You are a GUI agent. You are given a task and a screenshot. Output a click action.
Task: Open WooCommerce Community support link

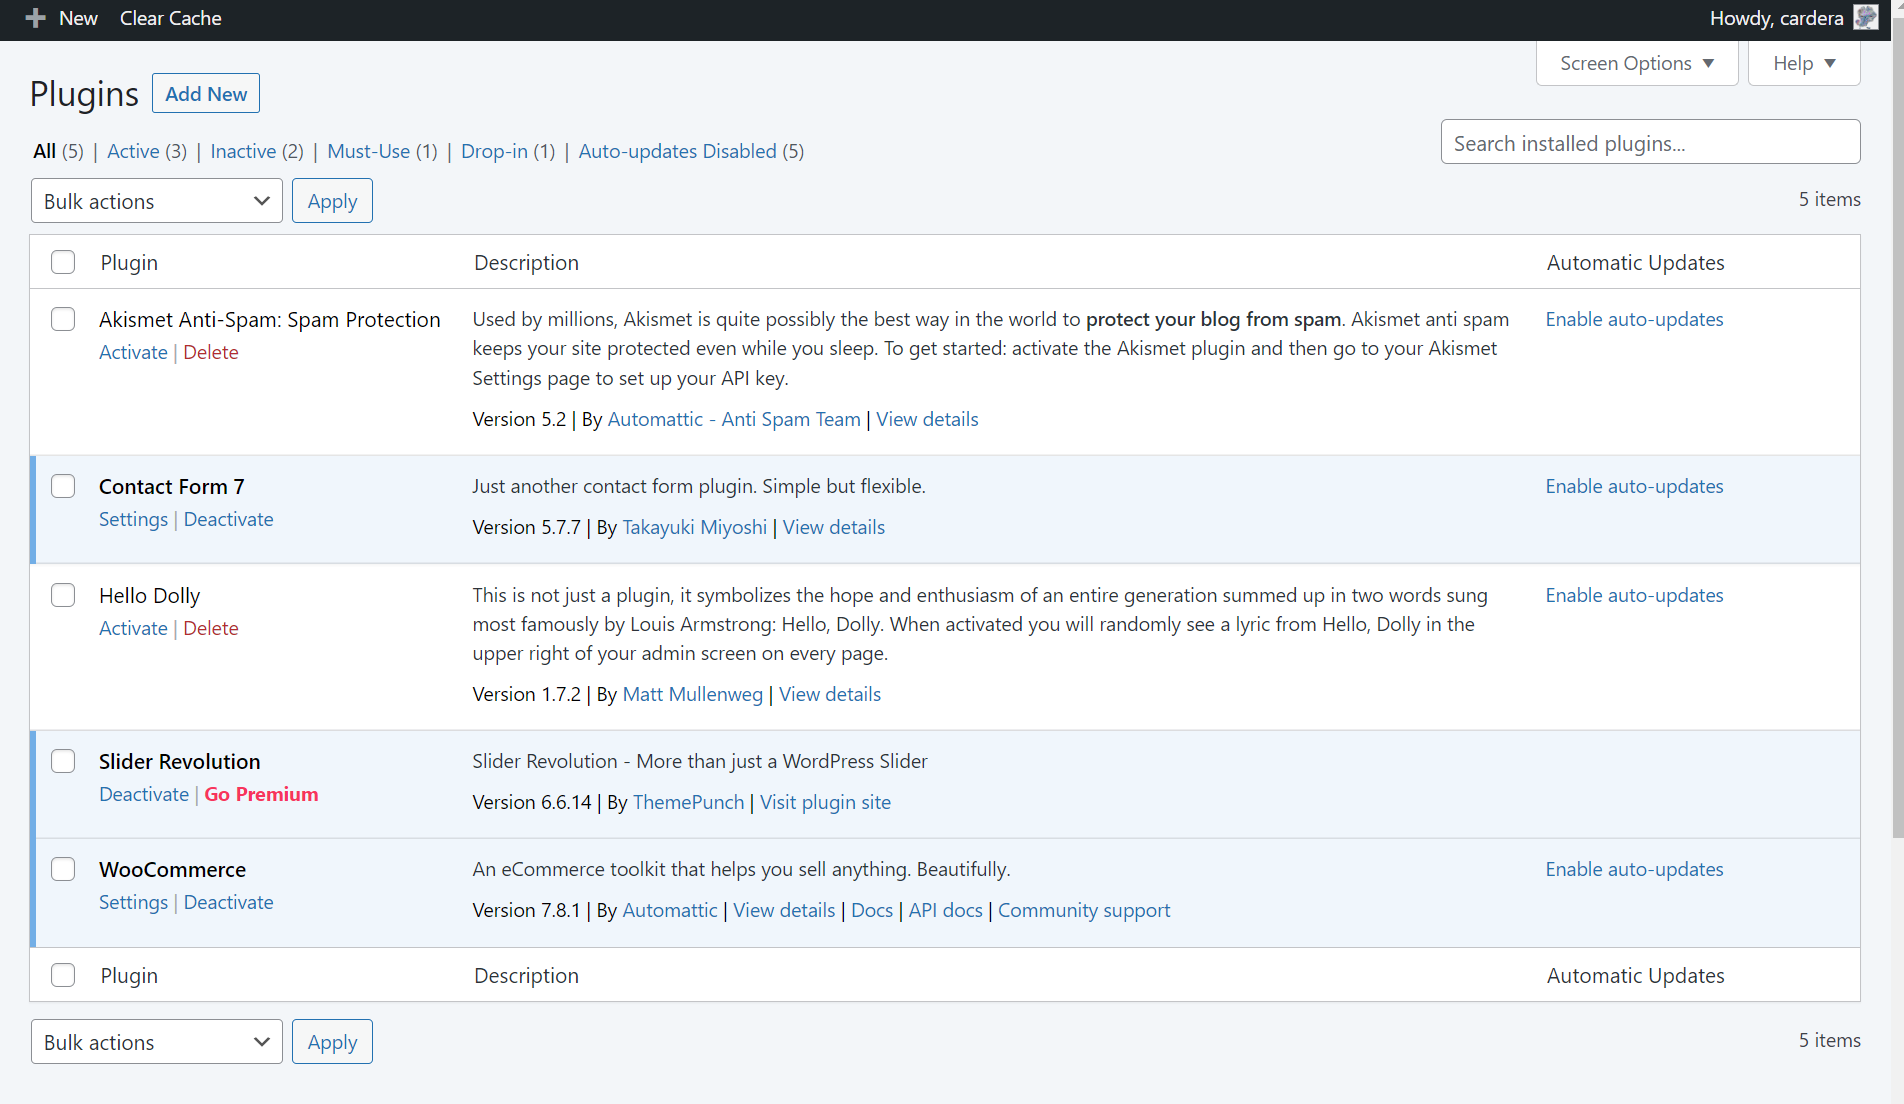pos(1084,910)
